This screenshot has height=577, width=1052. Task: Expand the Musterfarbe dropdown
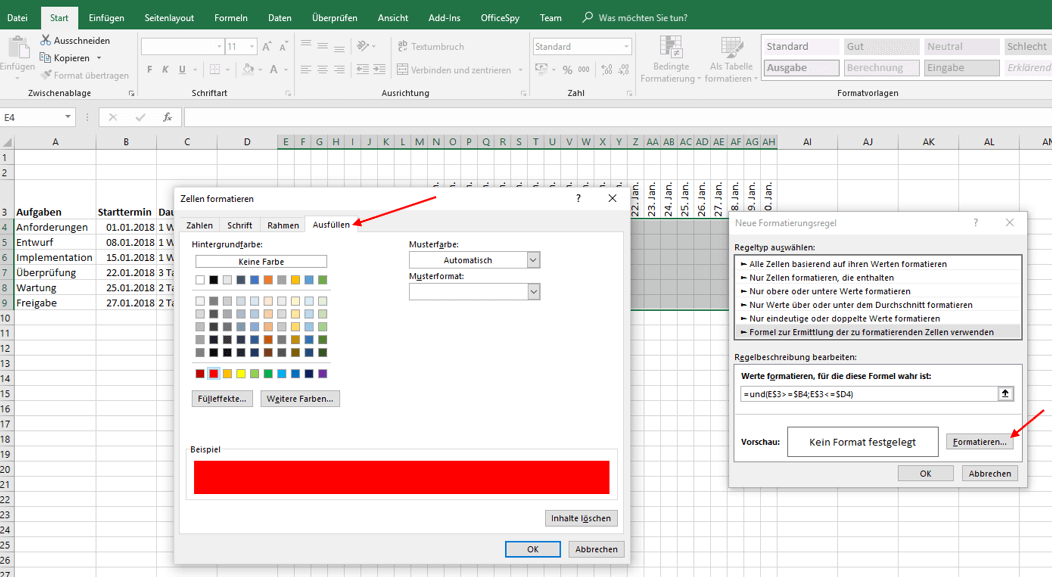533,260
